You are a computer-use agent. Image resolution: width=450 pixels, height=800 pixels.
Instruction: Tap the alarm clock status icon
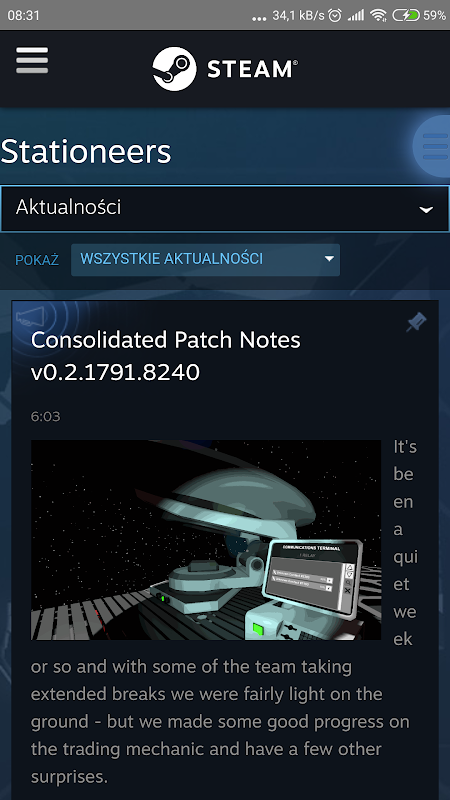point(335,15)
